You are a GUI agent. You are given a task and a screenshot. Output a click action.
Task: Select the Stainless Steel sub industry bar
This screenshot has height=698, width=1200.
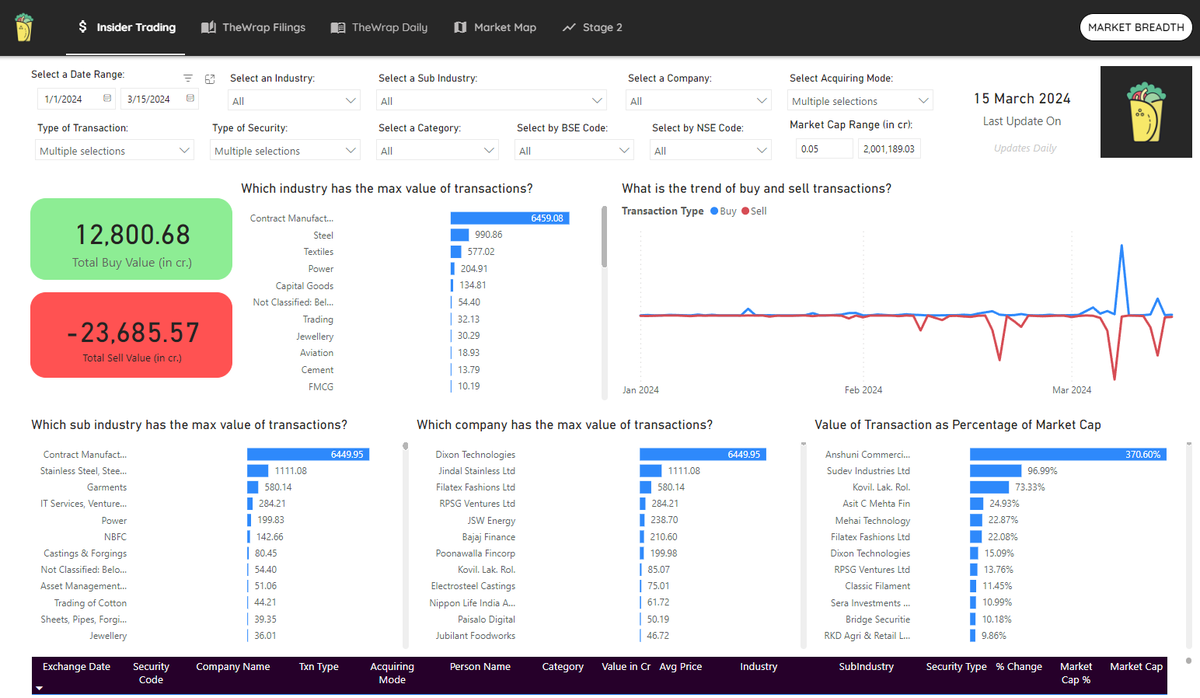coord(258,471)
